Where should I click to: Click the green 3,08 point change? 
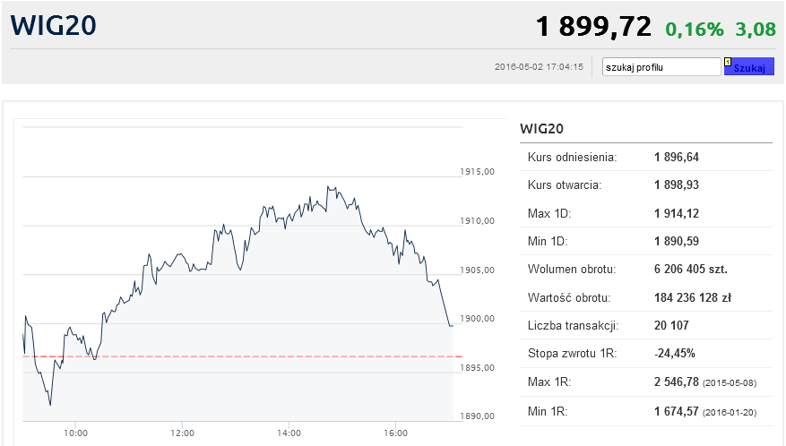pos(755,29)
